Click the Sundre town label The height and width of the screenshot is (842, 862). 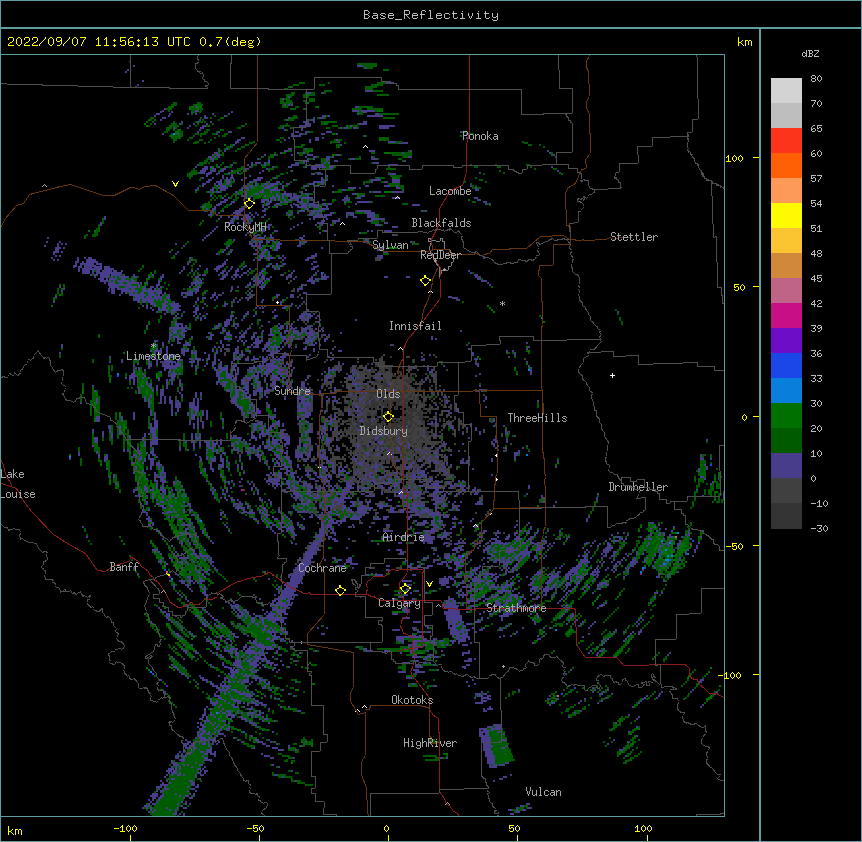[292, 391]
